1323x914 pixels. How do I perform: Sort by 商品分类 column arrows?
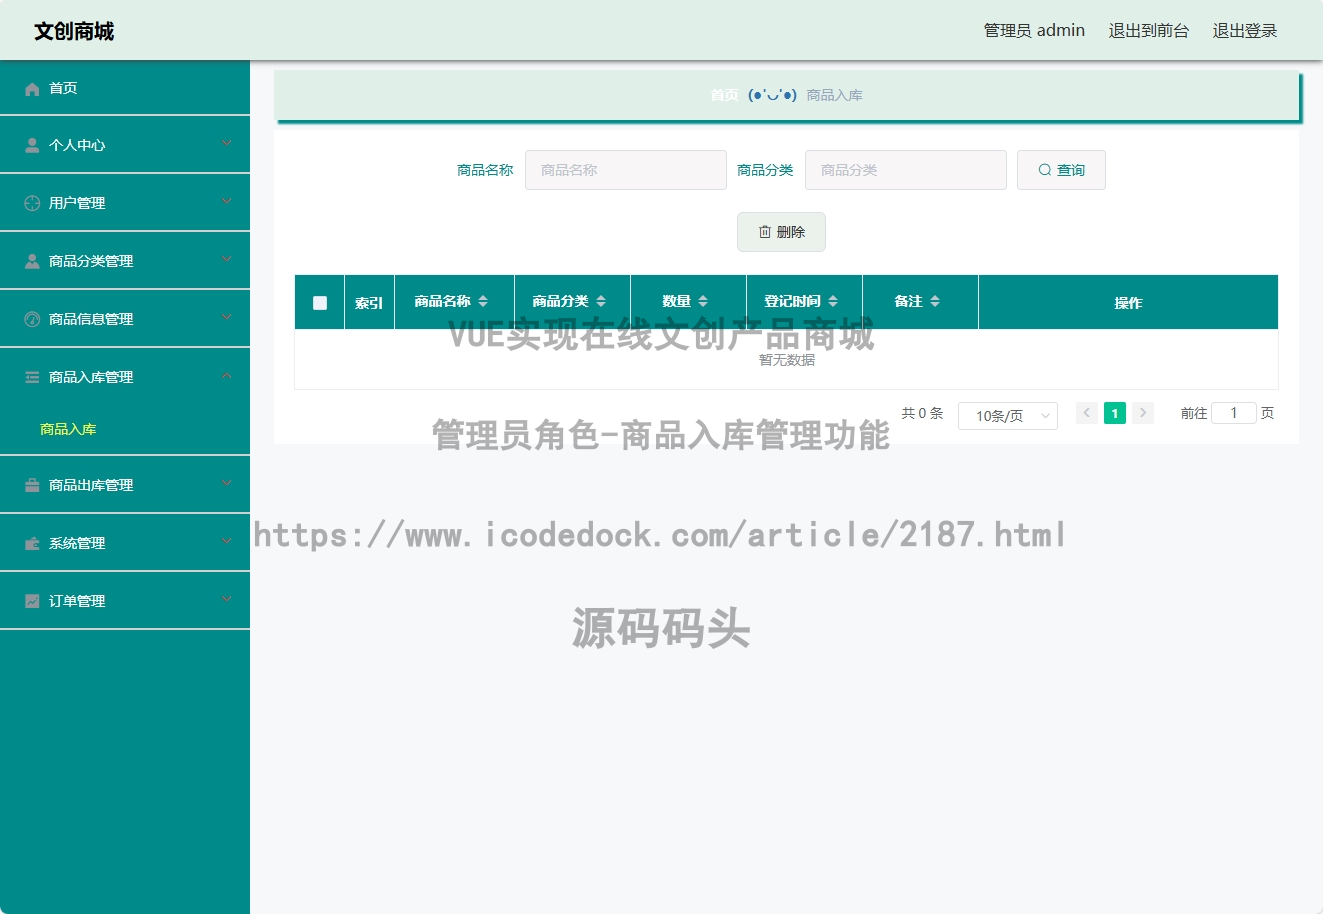click(601, 301)
